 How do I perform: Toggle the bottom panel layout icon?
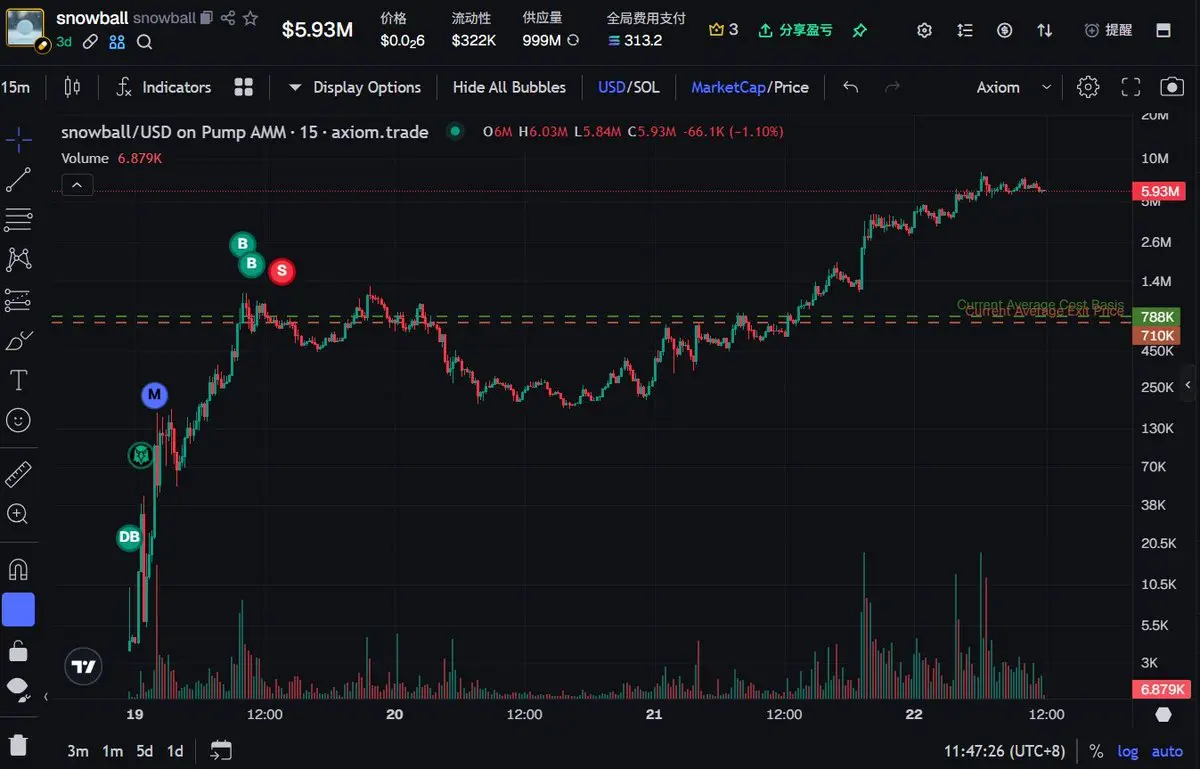(x=1164, y=30)
